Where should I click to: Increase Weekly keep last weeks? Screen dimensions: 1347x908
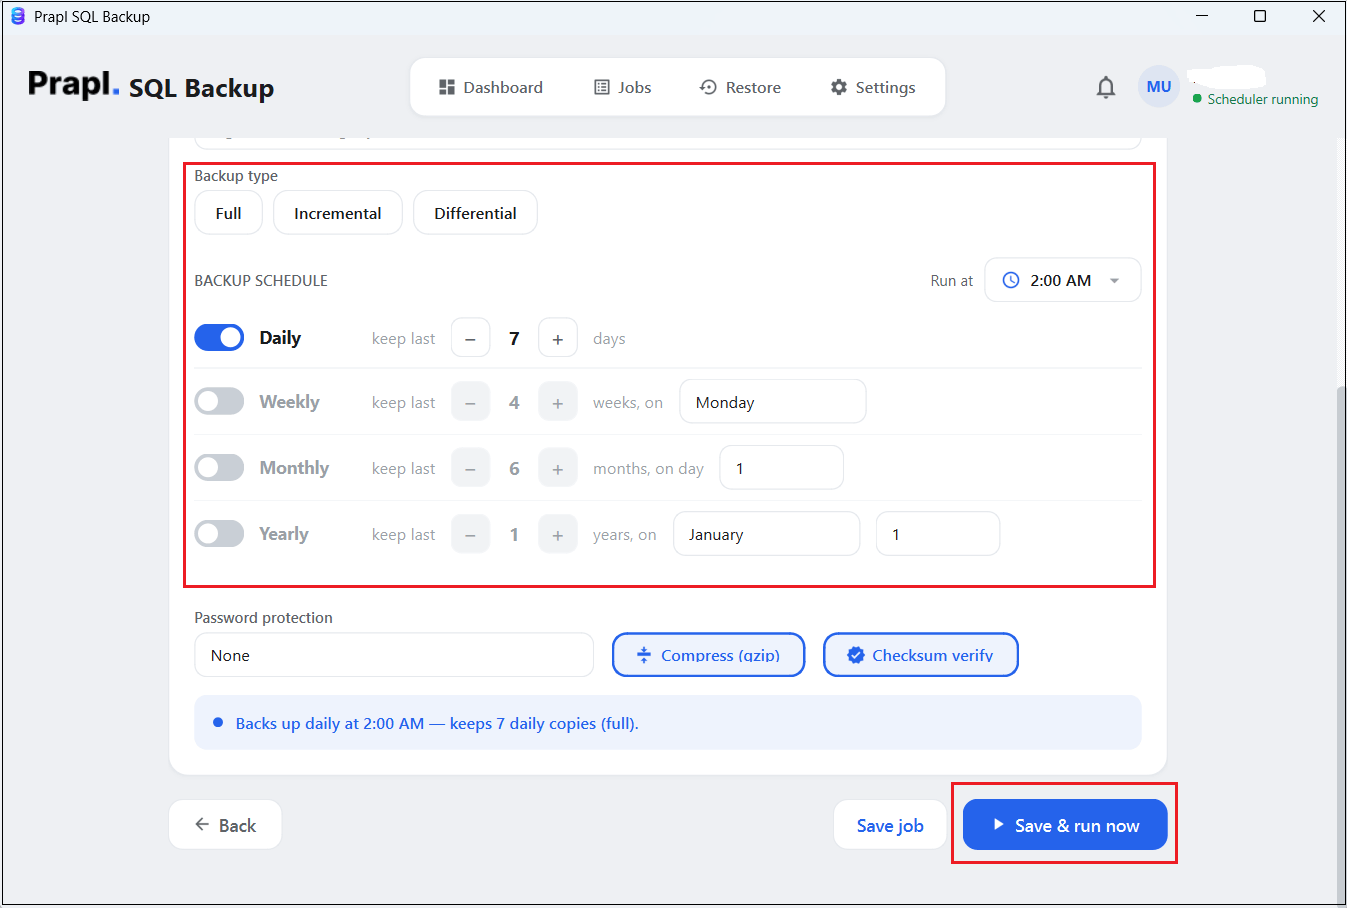pos(558,402)
